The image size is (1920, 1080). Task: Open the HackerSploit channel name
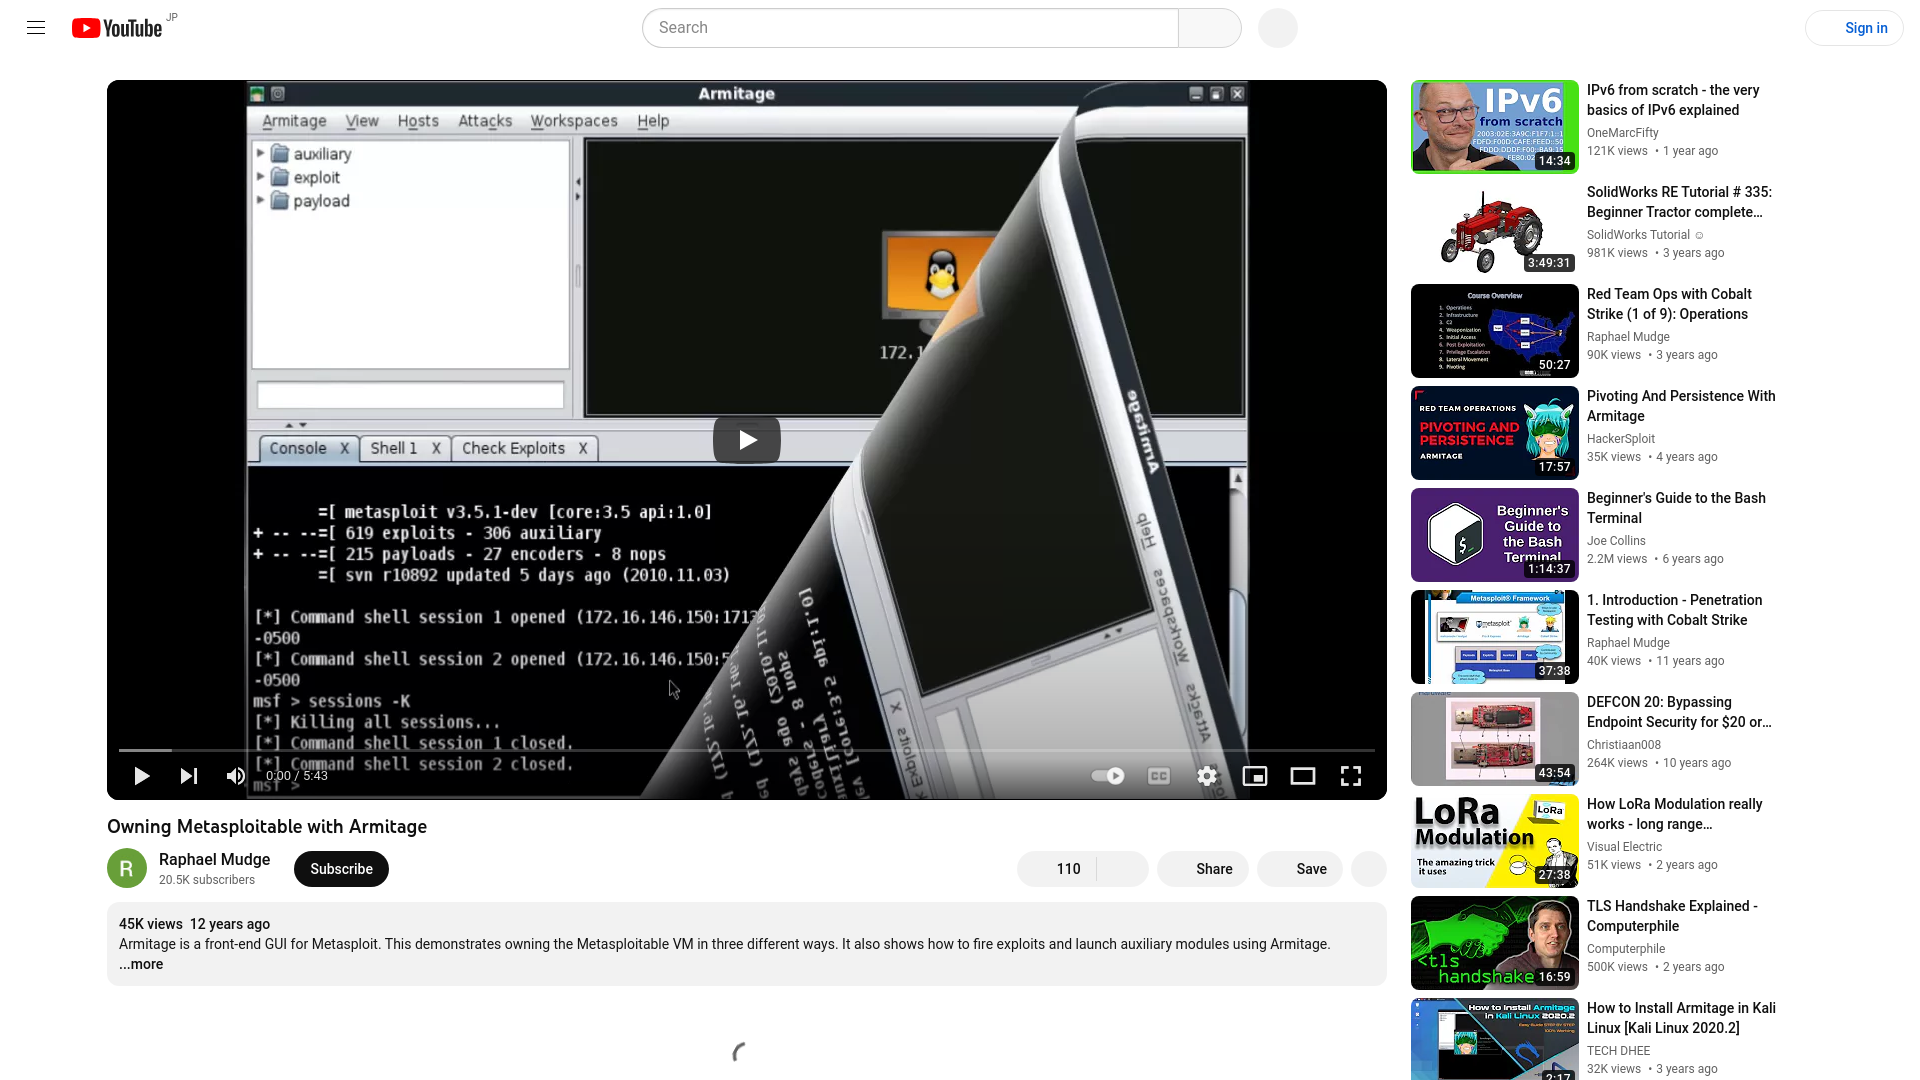1620,439
